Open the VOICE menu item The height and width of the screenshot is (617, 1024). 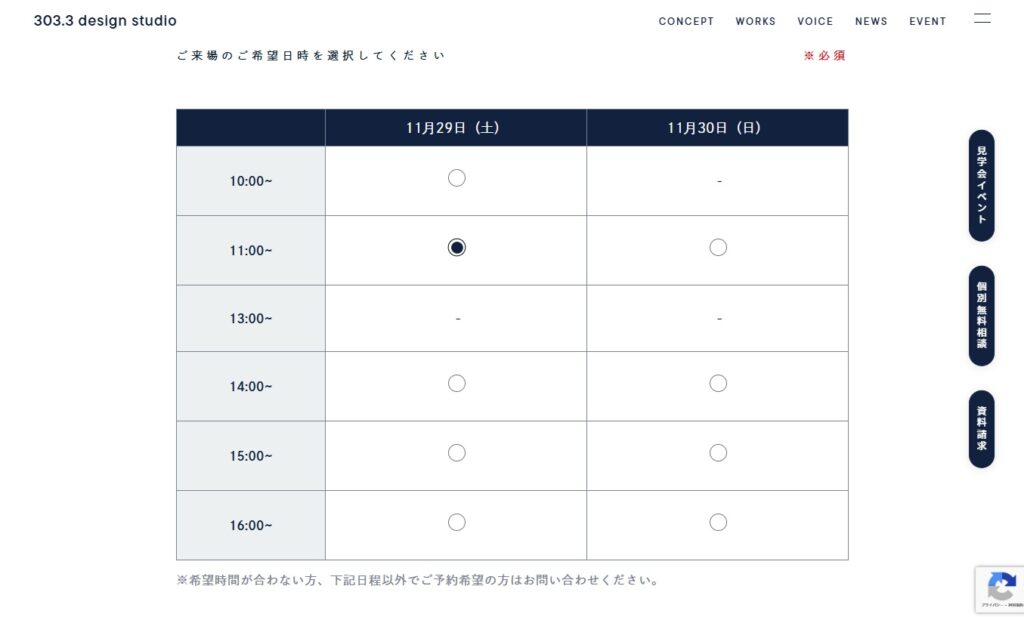point(815,21)
